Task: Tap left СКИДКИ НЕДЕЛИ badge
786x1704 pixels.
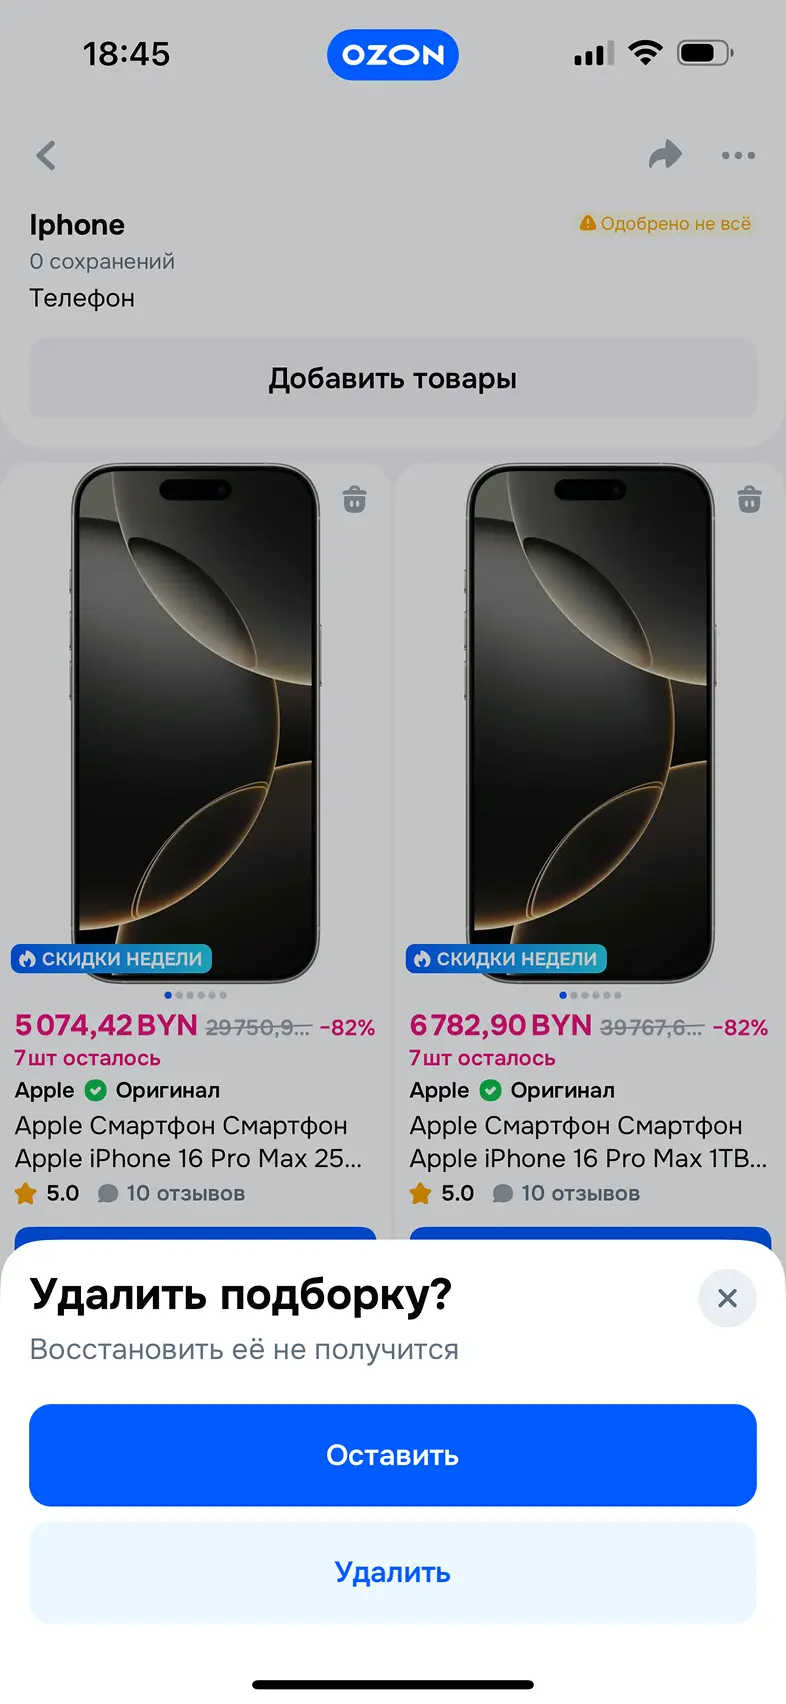Action: click(x=111, y=959)
